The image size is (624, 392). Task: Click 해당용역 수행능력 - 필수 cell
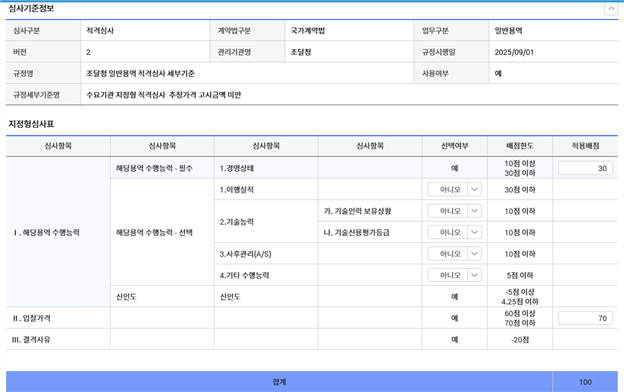coord(162,168)
